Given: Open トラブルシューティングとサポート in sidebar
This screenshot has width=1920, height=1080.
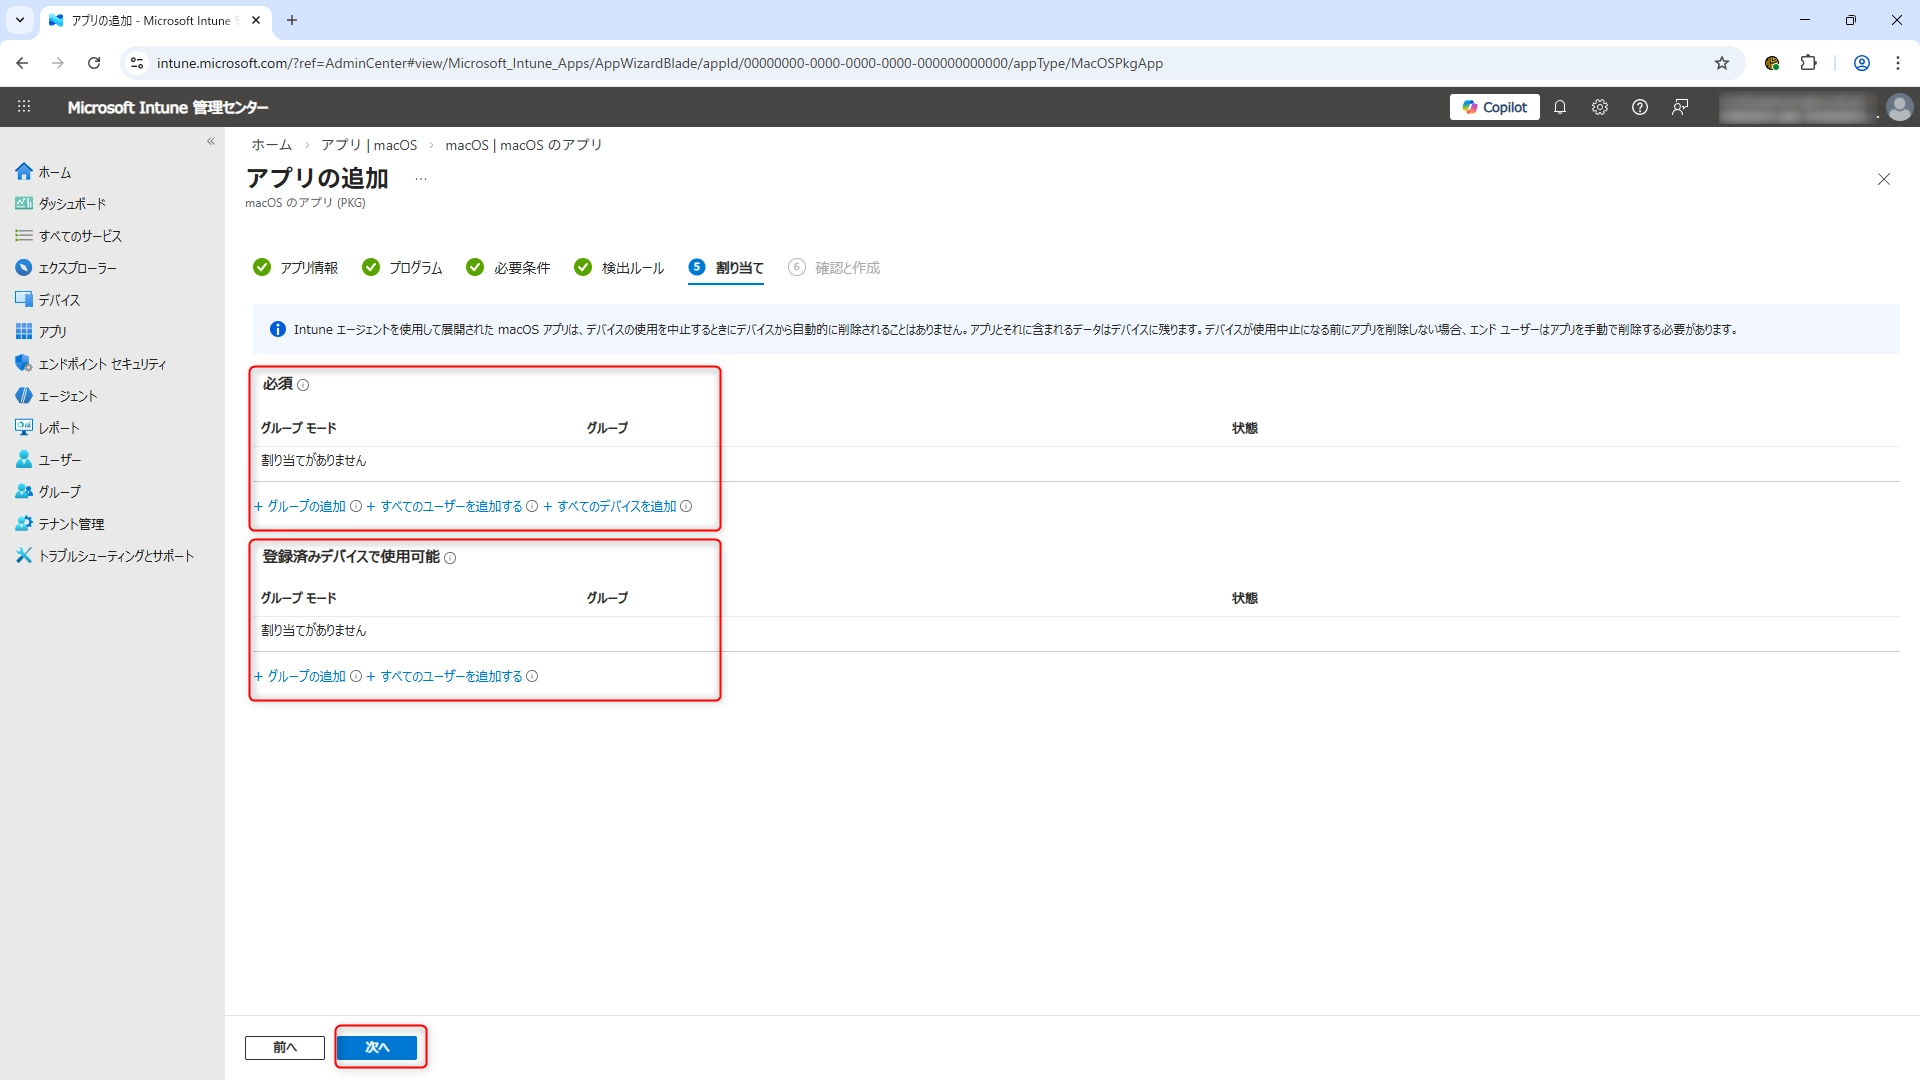Looking at the screenshot, I should [x=116, y=556].
